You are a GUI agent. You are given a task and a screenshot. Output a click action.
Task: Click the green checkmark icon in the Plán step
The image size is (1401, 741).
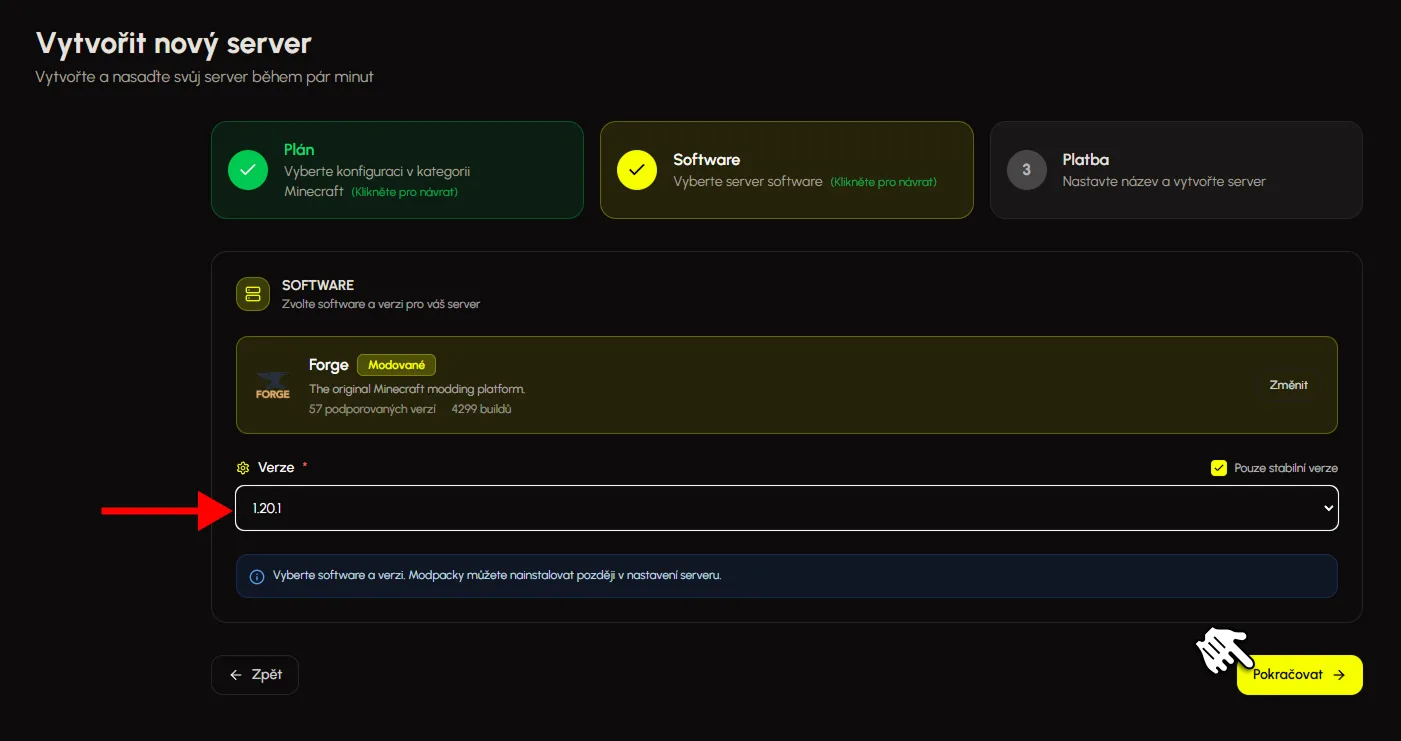(x=248, y=170)
